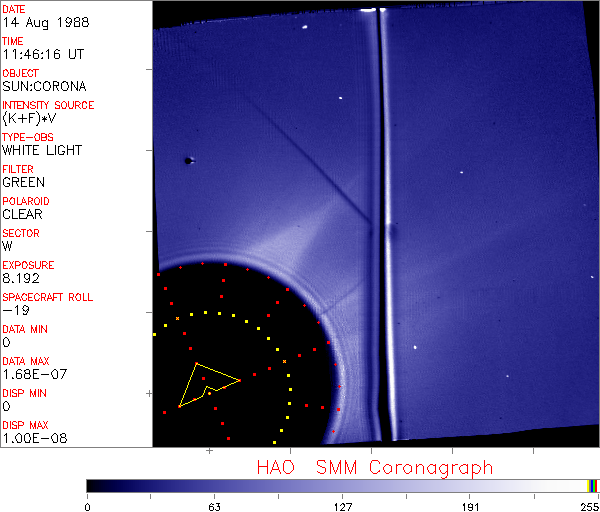The width and height of the screenshot is (600, 512).
Task: Select the time value 11:46:16 UT
Action: click(x=43, y=54)
